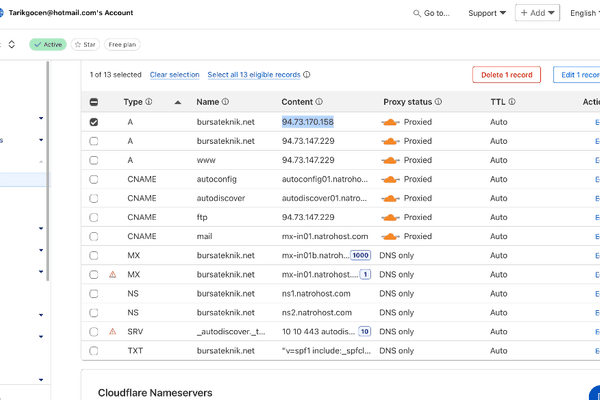Click the up-down account switcher arrows

click(11, 44)
